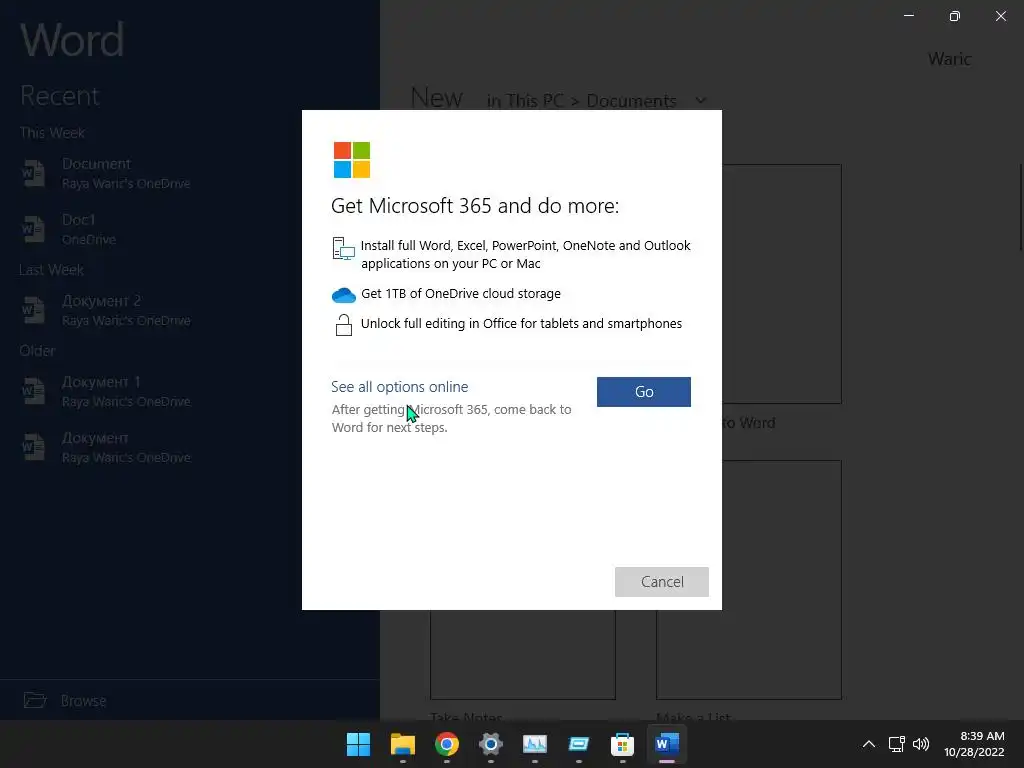Open the performance monitor taskbar icon

[x=534, y=744]
